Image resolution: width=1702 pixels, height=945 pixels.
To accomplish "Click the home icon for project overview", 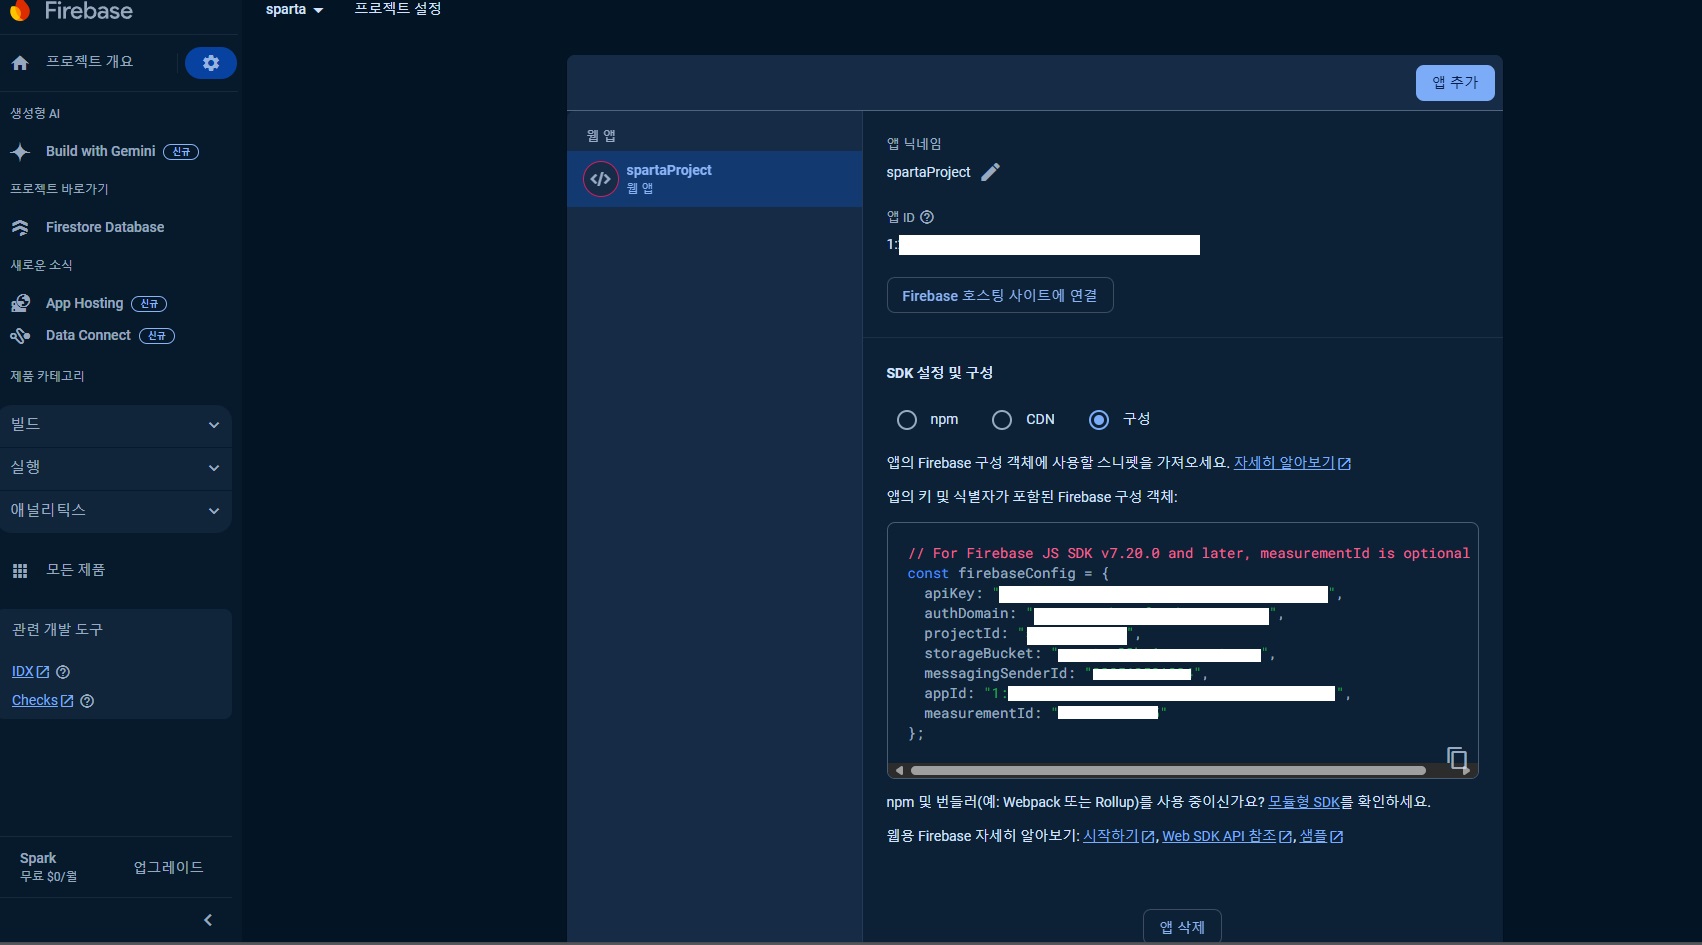I will [20, 63].
